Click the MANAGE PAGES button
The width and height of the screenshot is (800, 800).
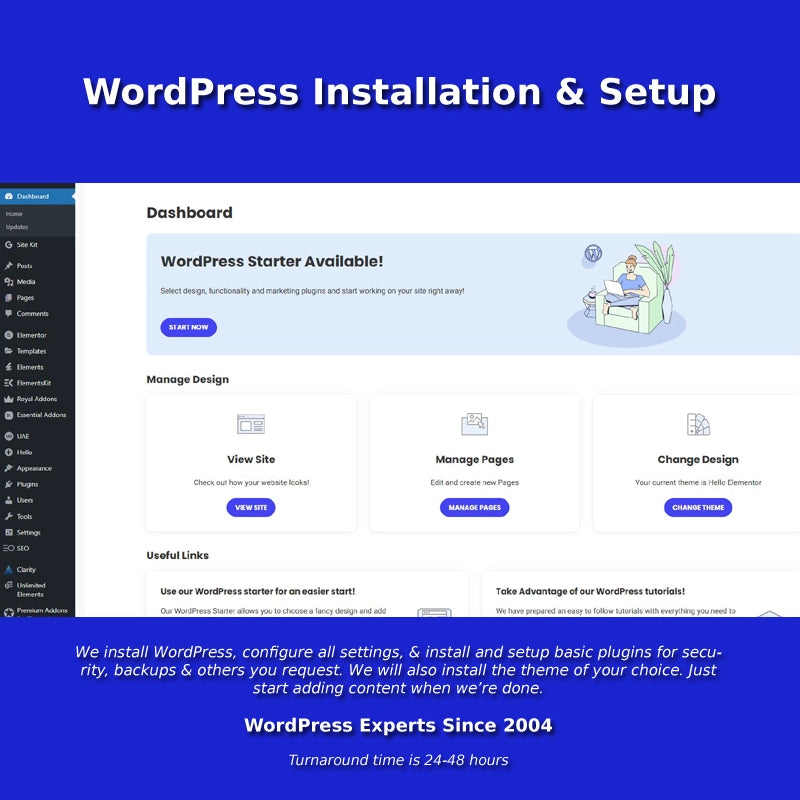pos(474,507)
